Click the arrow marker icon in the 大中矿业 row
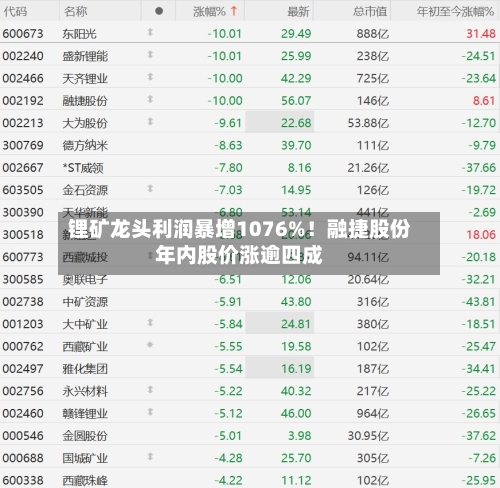This screenshot has width=500, height=488. coord(150,323)
